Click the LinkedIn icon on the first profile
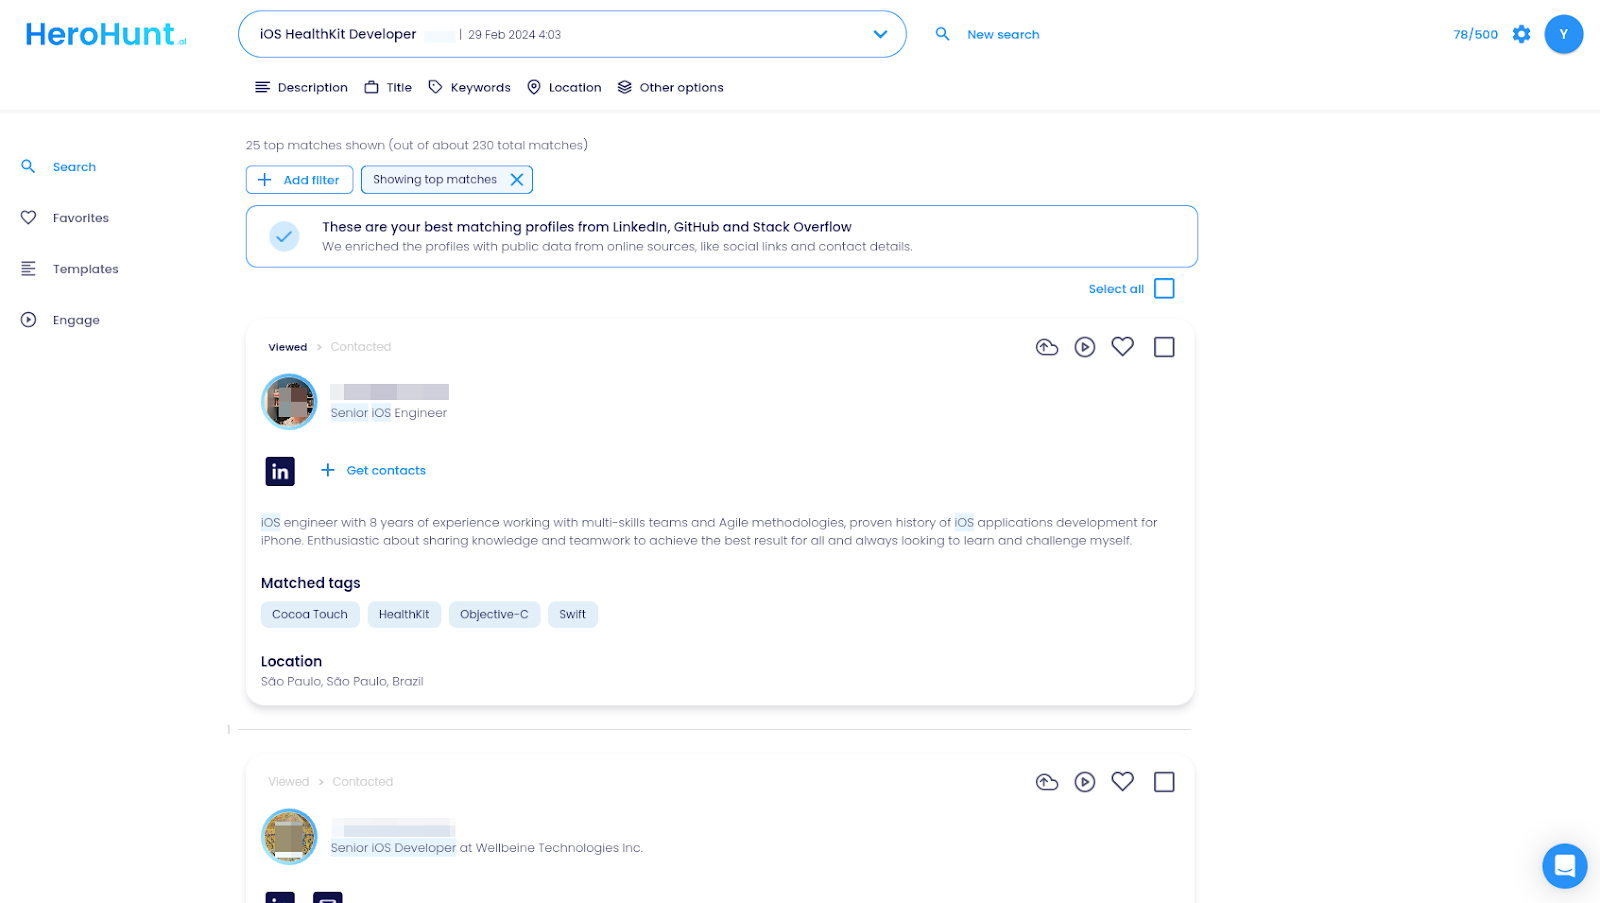 (280, 471)
